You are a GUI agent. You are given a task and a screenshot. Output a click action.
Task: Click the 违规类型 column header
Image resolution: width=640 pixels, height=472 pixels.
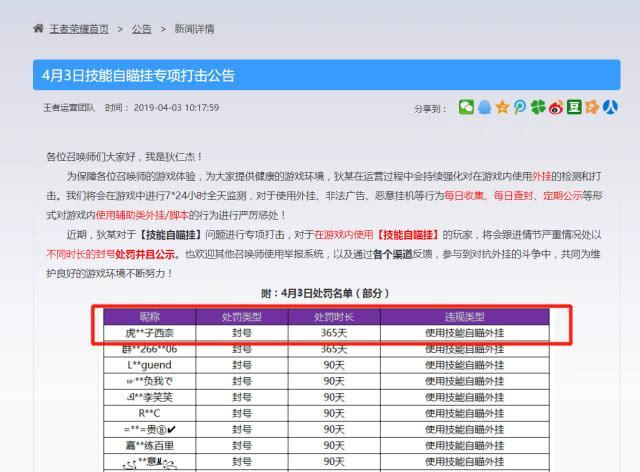[x=465, y=317]
